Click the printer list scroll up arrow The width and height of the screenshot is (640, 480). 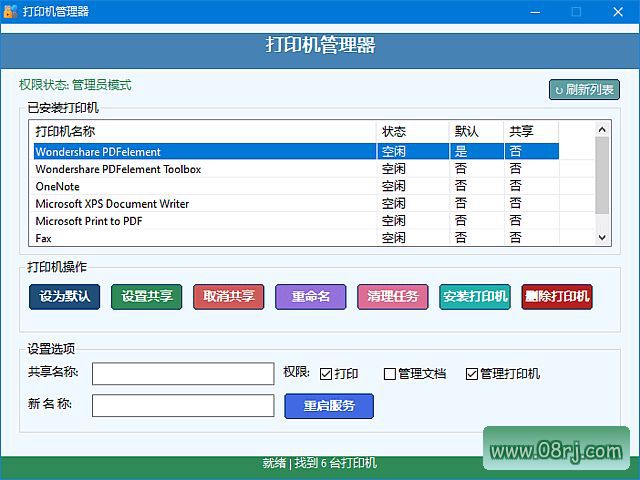click(x=602, y=129)
